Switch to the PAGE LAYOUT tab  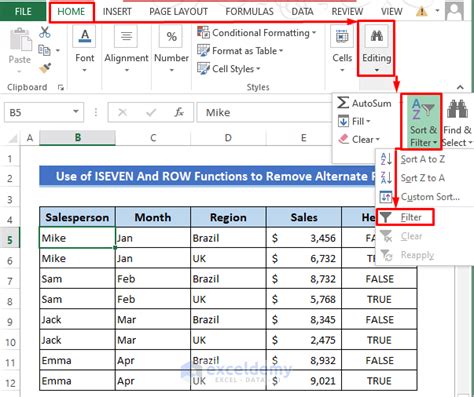click(178, 12)
